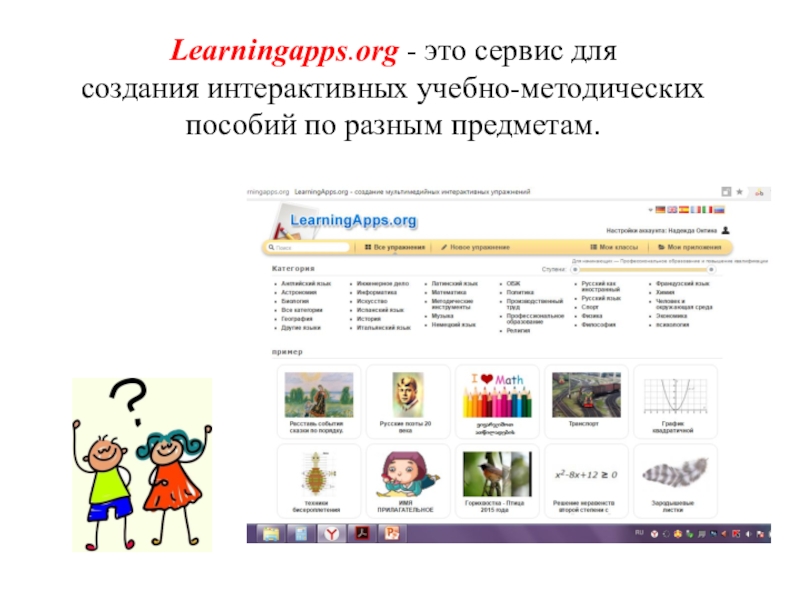Open 'Мои приложения' in the yellow bar
800x600 pixels.
pyautogui.click(x=690, y=247)
